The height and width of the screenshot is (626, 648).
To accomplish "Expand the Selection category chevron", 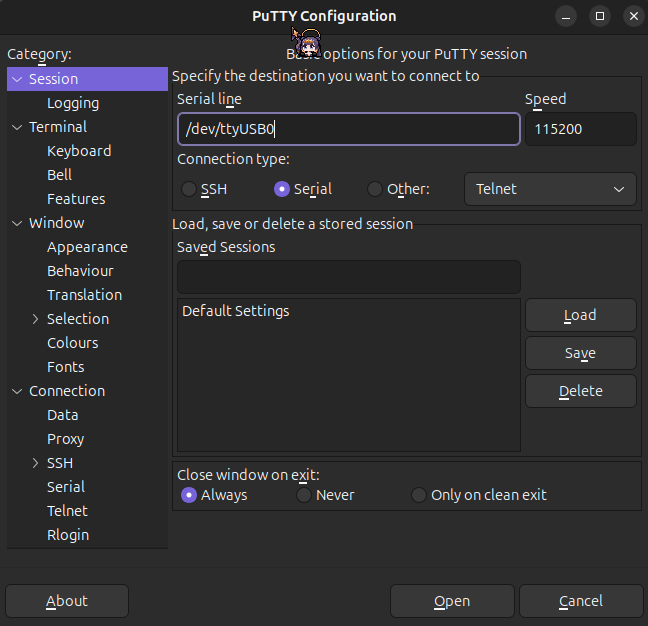I will tap(36, 319).
